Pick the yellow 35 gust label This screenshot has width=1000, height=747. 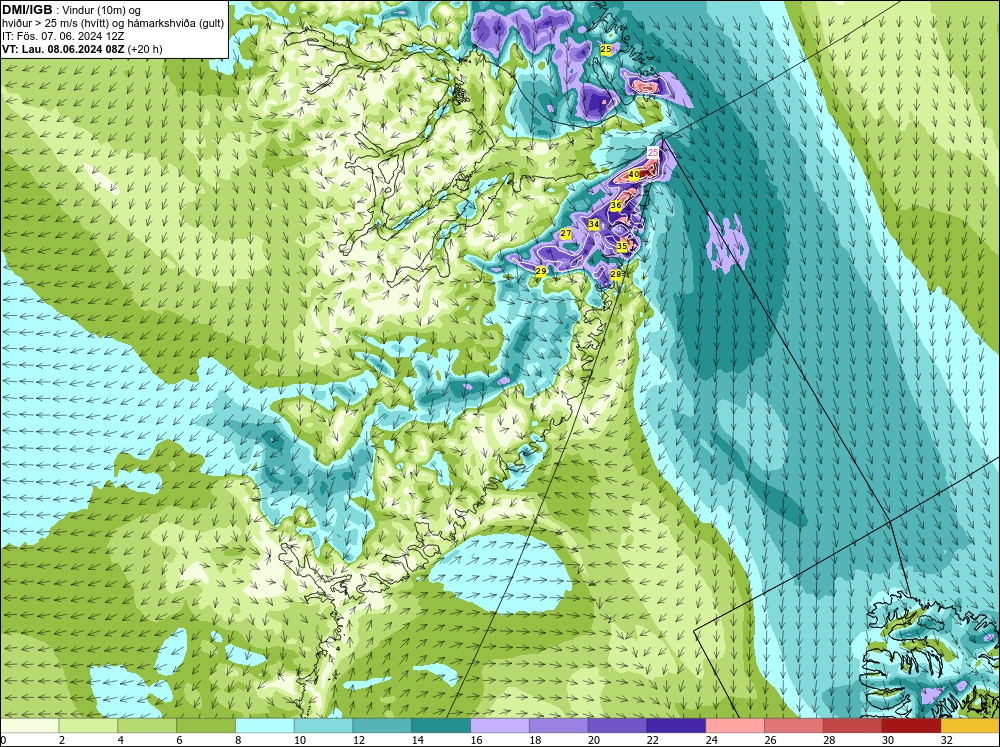tap(622, 246)
